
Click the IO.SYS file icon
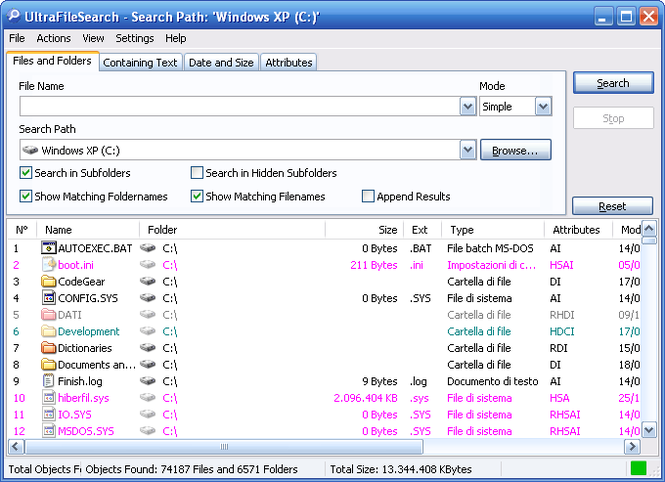pos(49,414)
